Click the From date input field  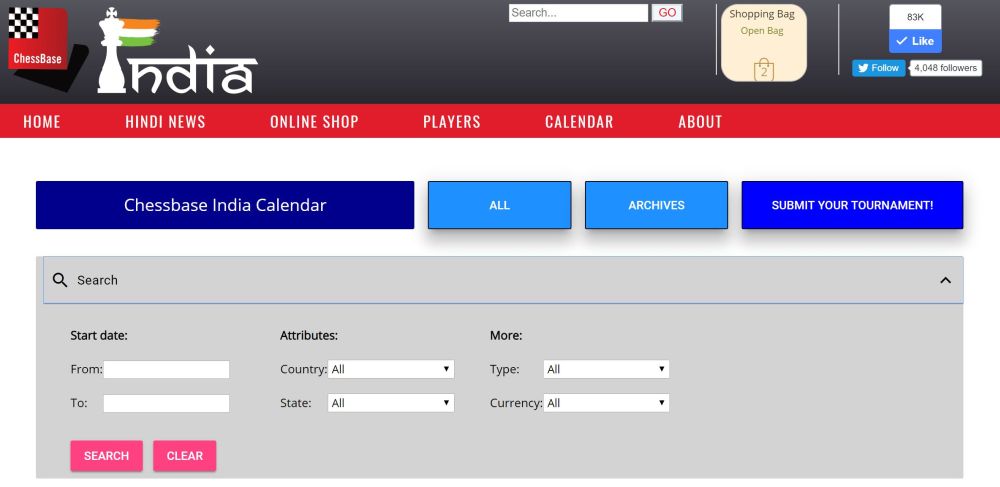tap(166, 369)
